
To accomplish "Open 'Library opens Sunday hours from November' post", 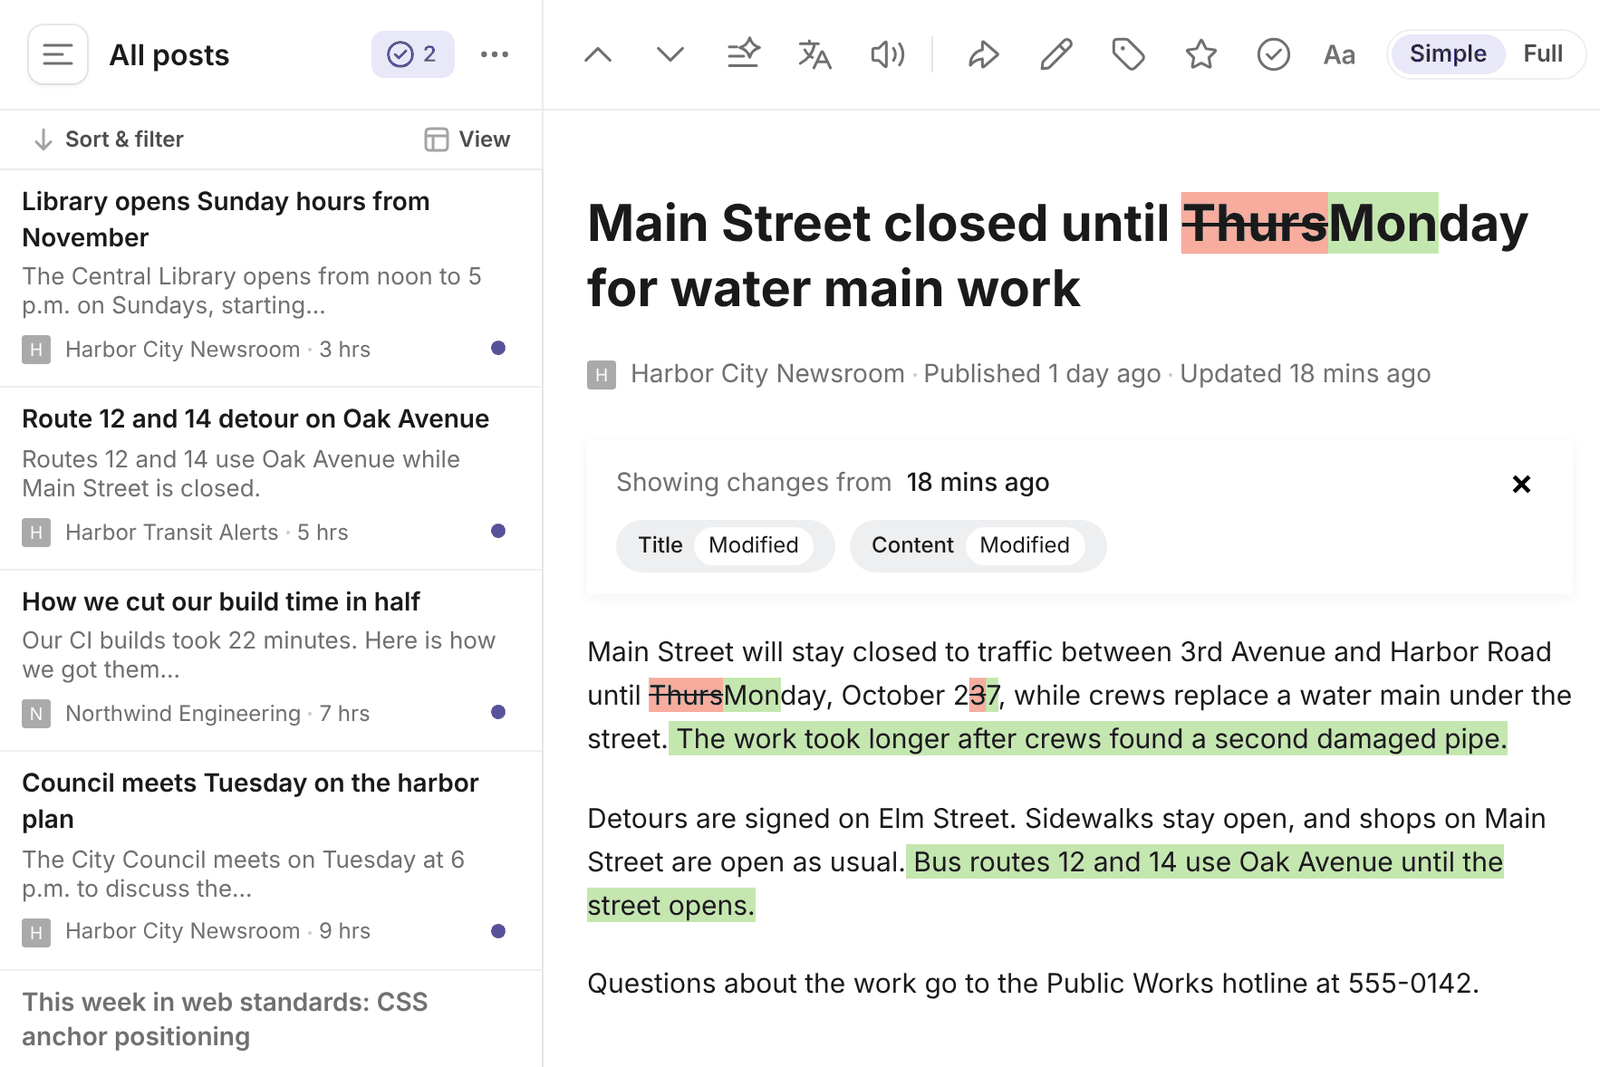I will coord(271,277).
